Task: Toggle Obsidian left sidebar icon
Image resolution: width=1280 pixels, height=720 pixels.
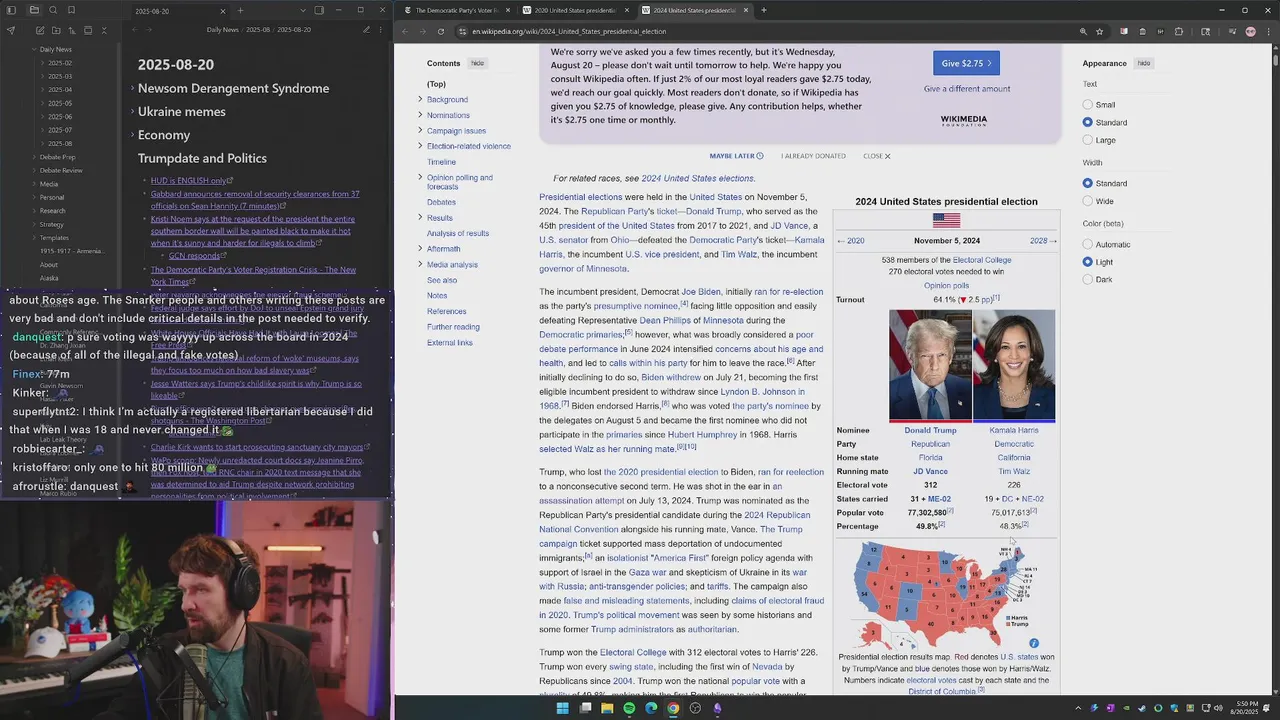Action: click(11, 10)
